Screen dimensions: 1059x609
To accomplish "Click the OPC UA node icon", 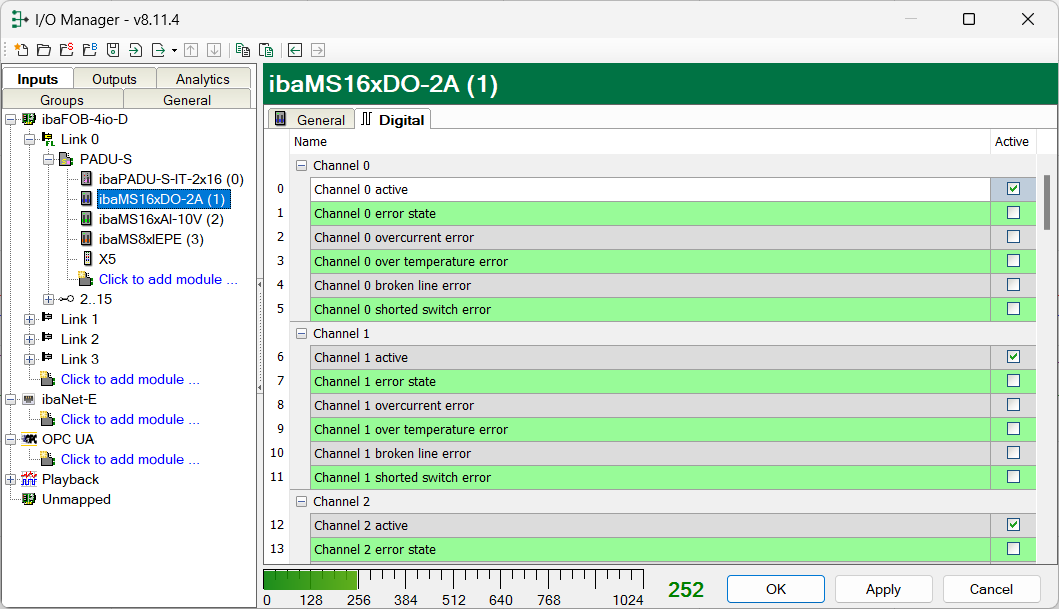I will click(29, 440).
